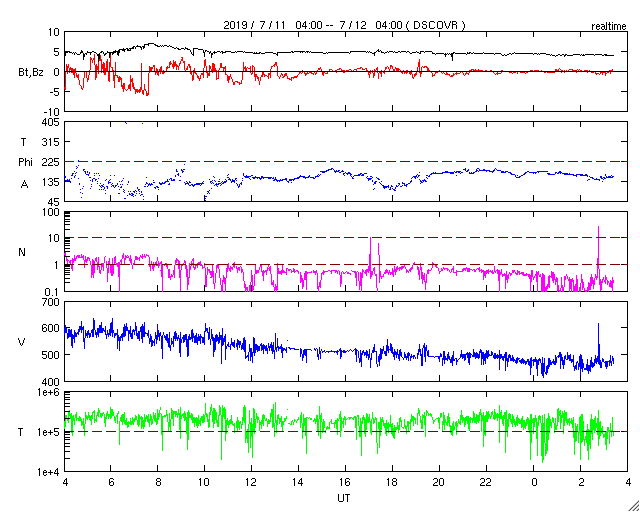Click the "225" tick on the Phi axis
The width and height of the screenshot is (640, 512).
click(x=52, y=162)
